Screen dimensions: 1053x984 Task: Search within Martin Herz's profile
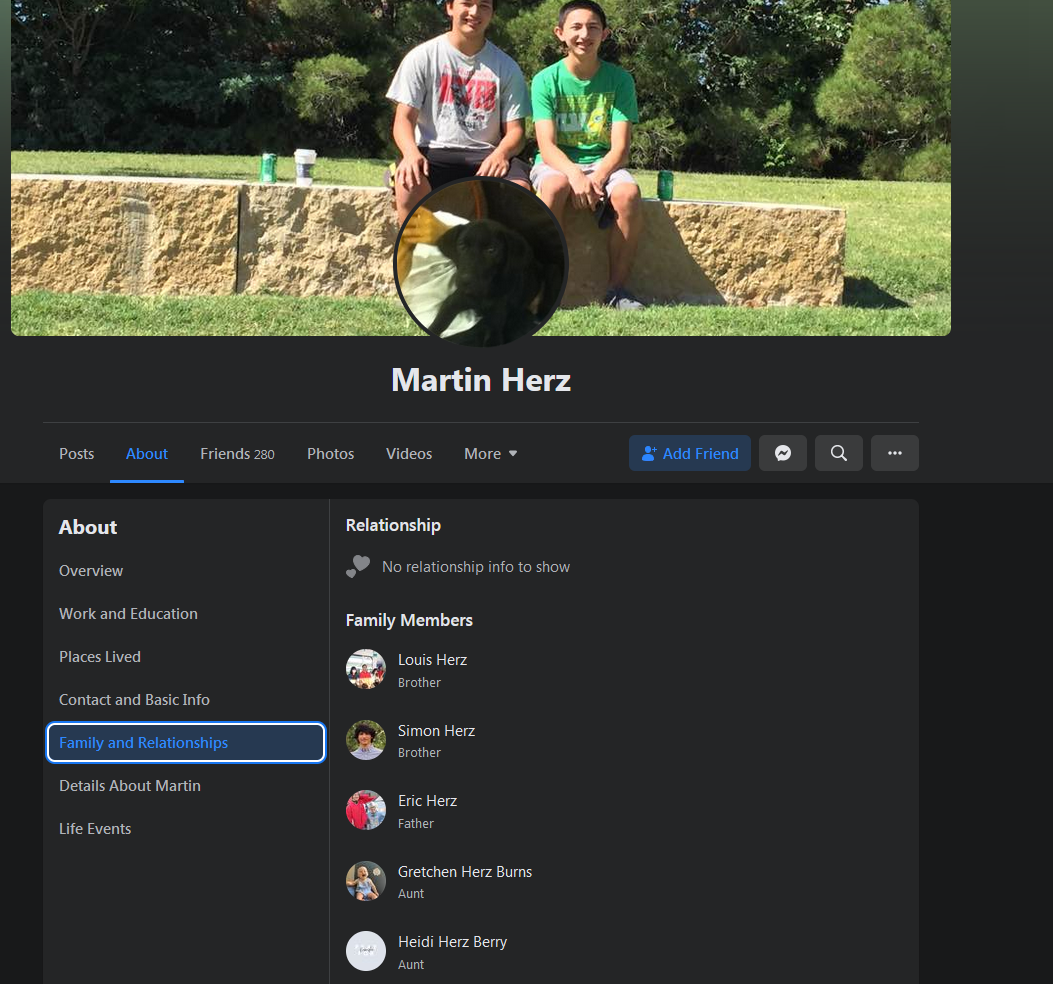(x=839, y=453)
